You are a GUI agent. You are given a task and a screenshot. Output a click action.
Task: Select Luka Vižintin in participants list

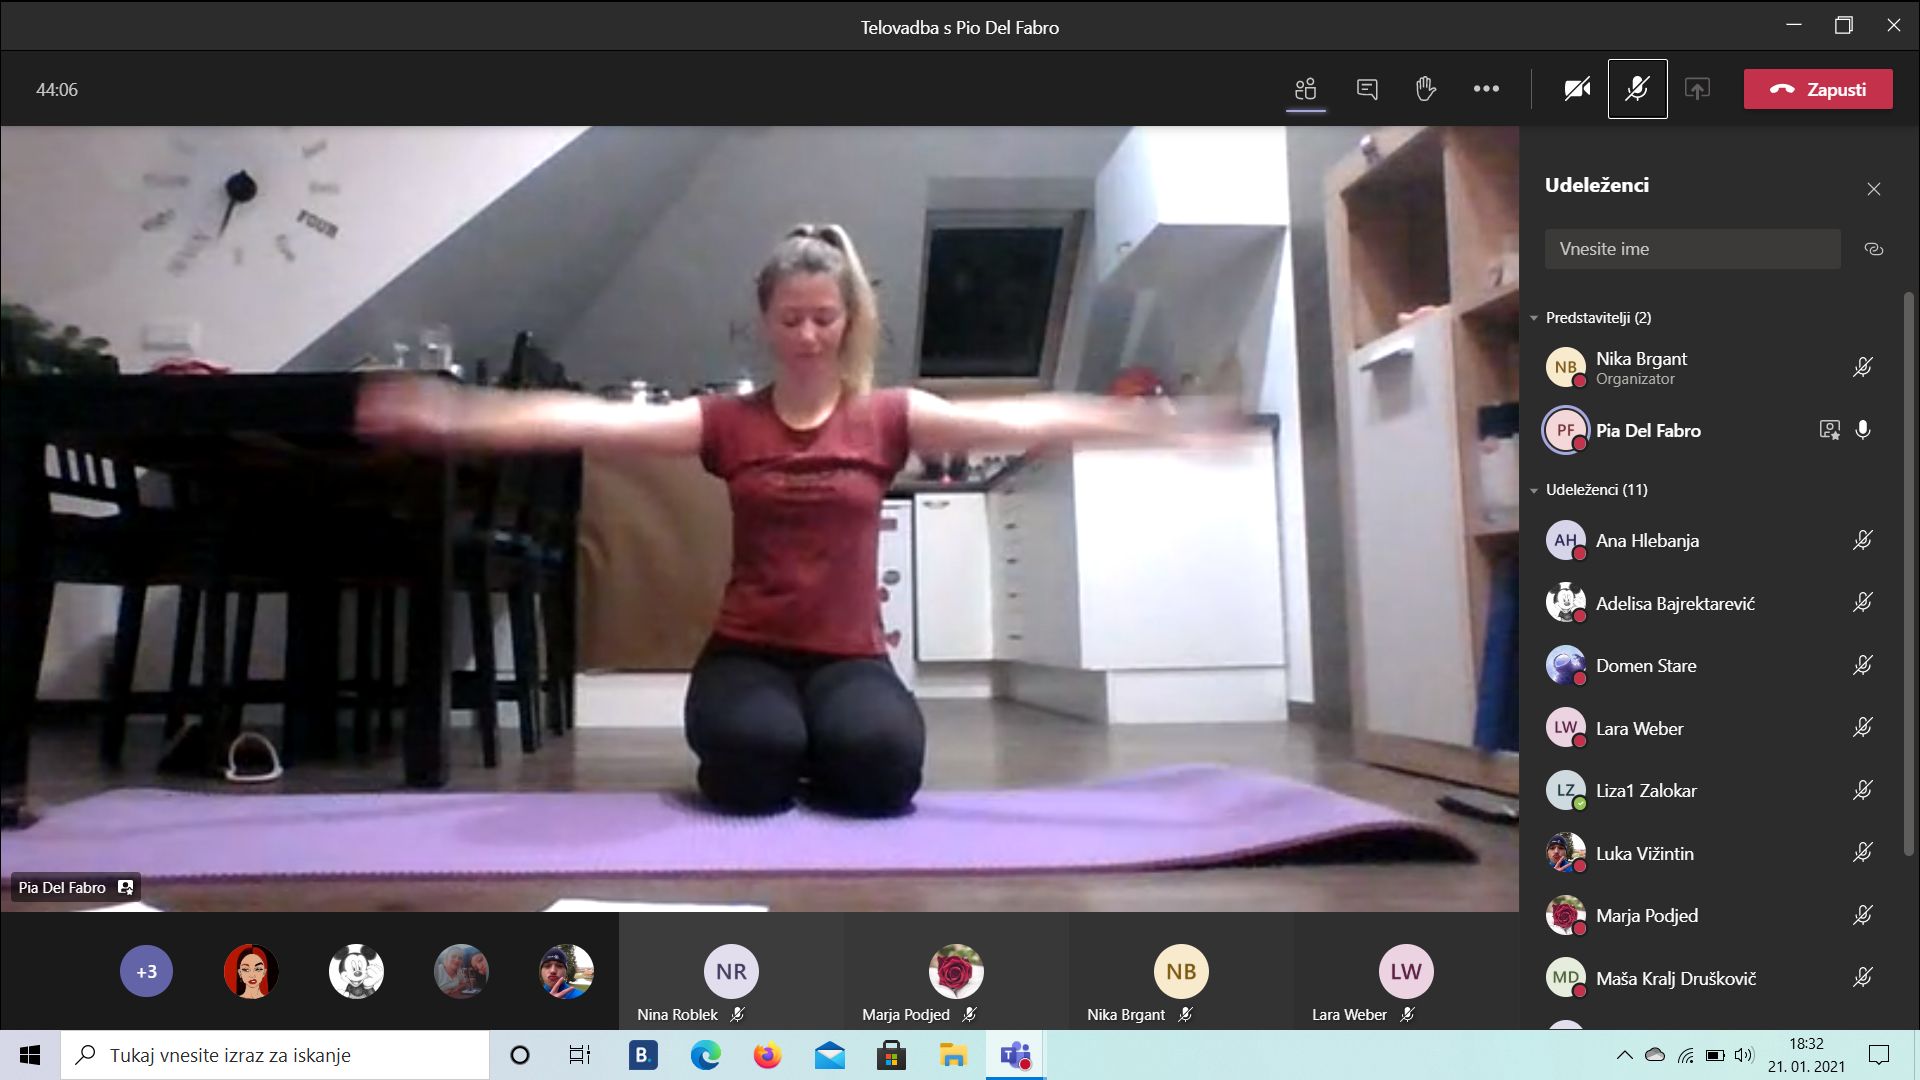coord(1644,853)
